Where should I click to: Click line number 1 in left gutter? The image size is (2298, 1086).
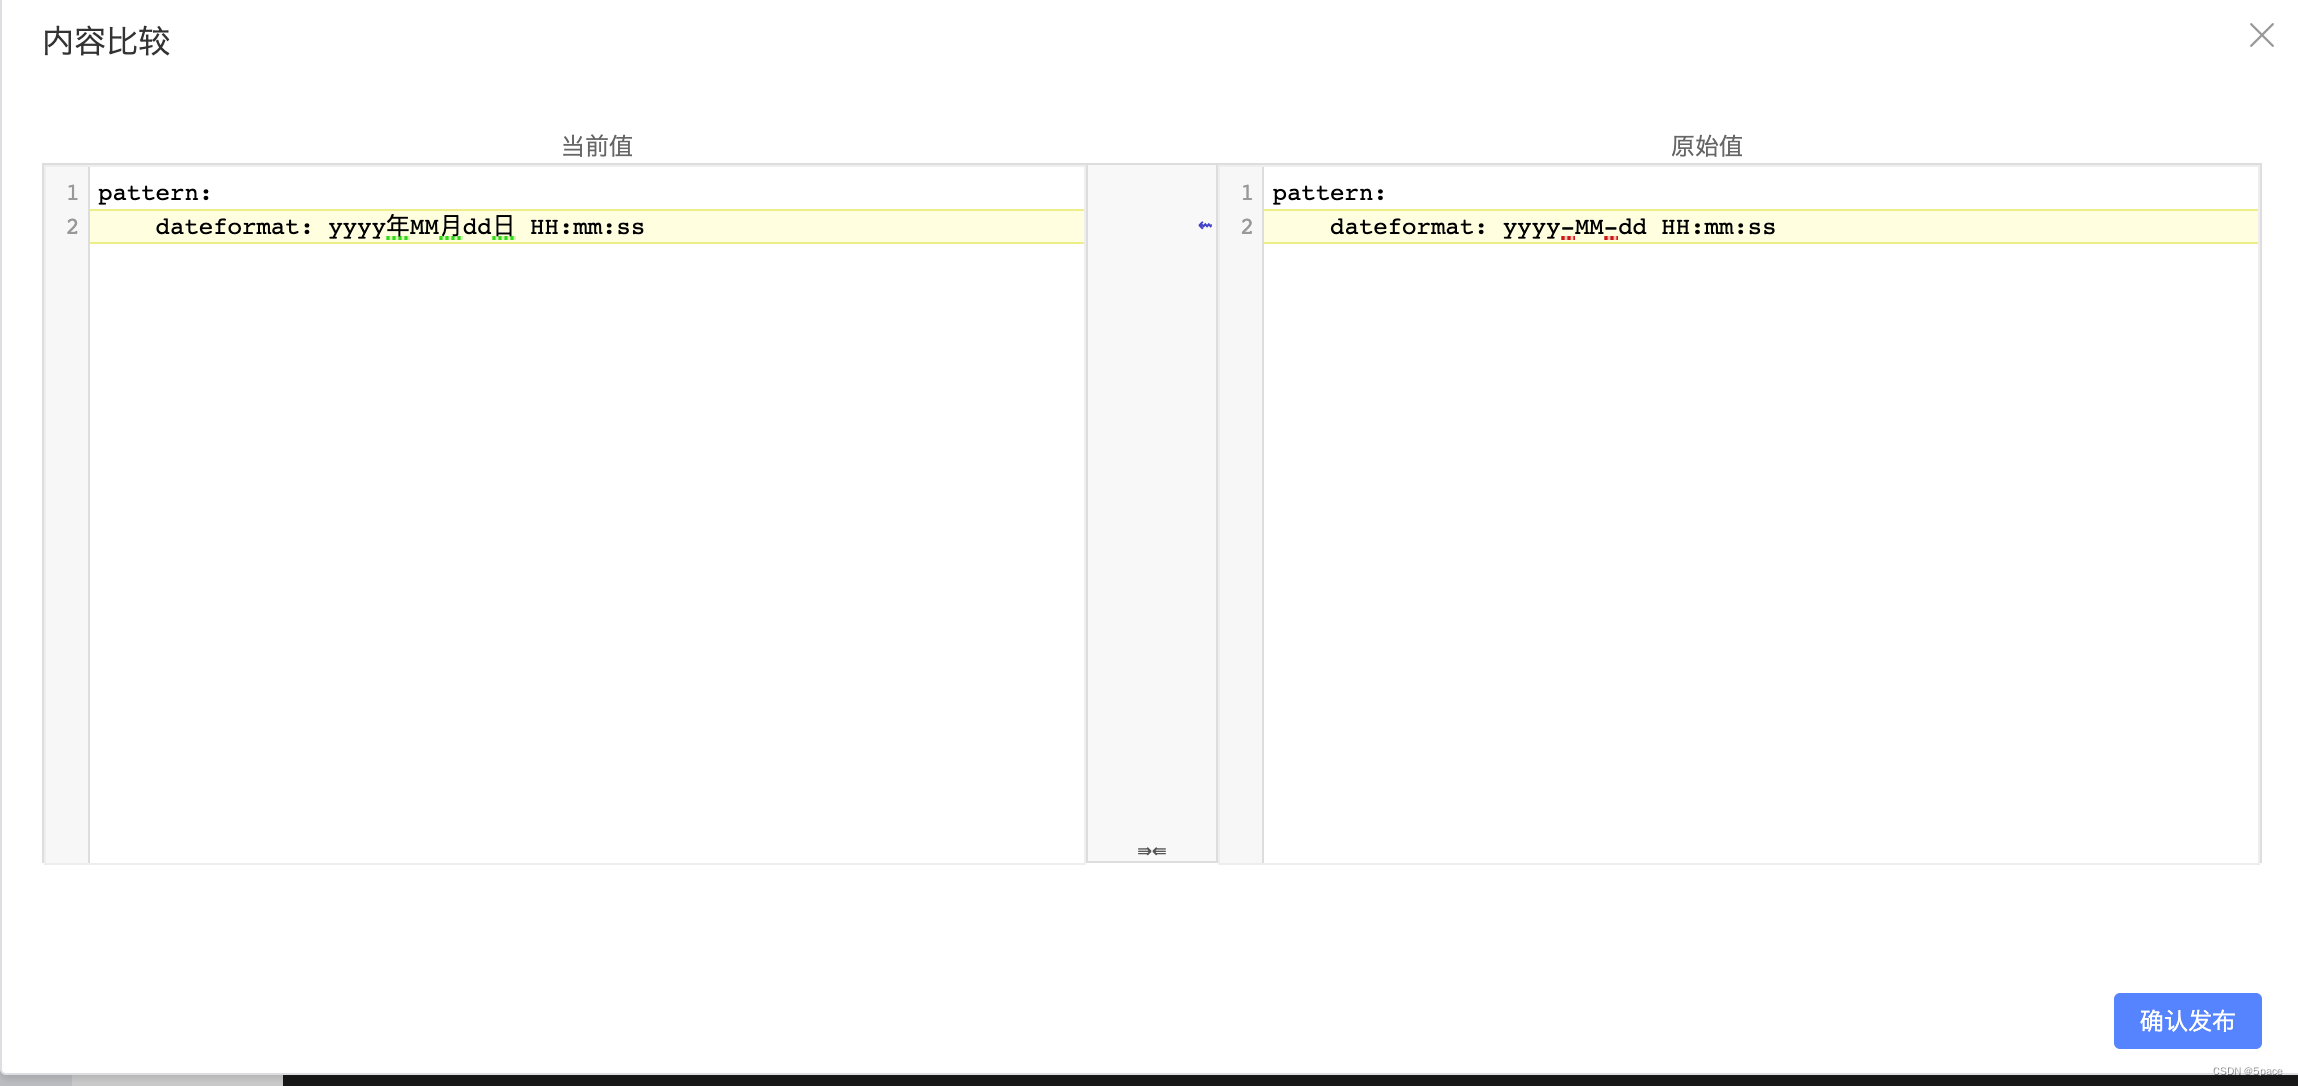[72, 193]
